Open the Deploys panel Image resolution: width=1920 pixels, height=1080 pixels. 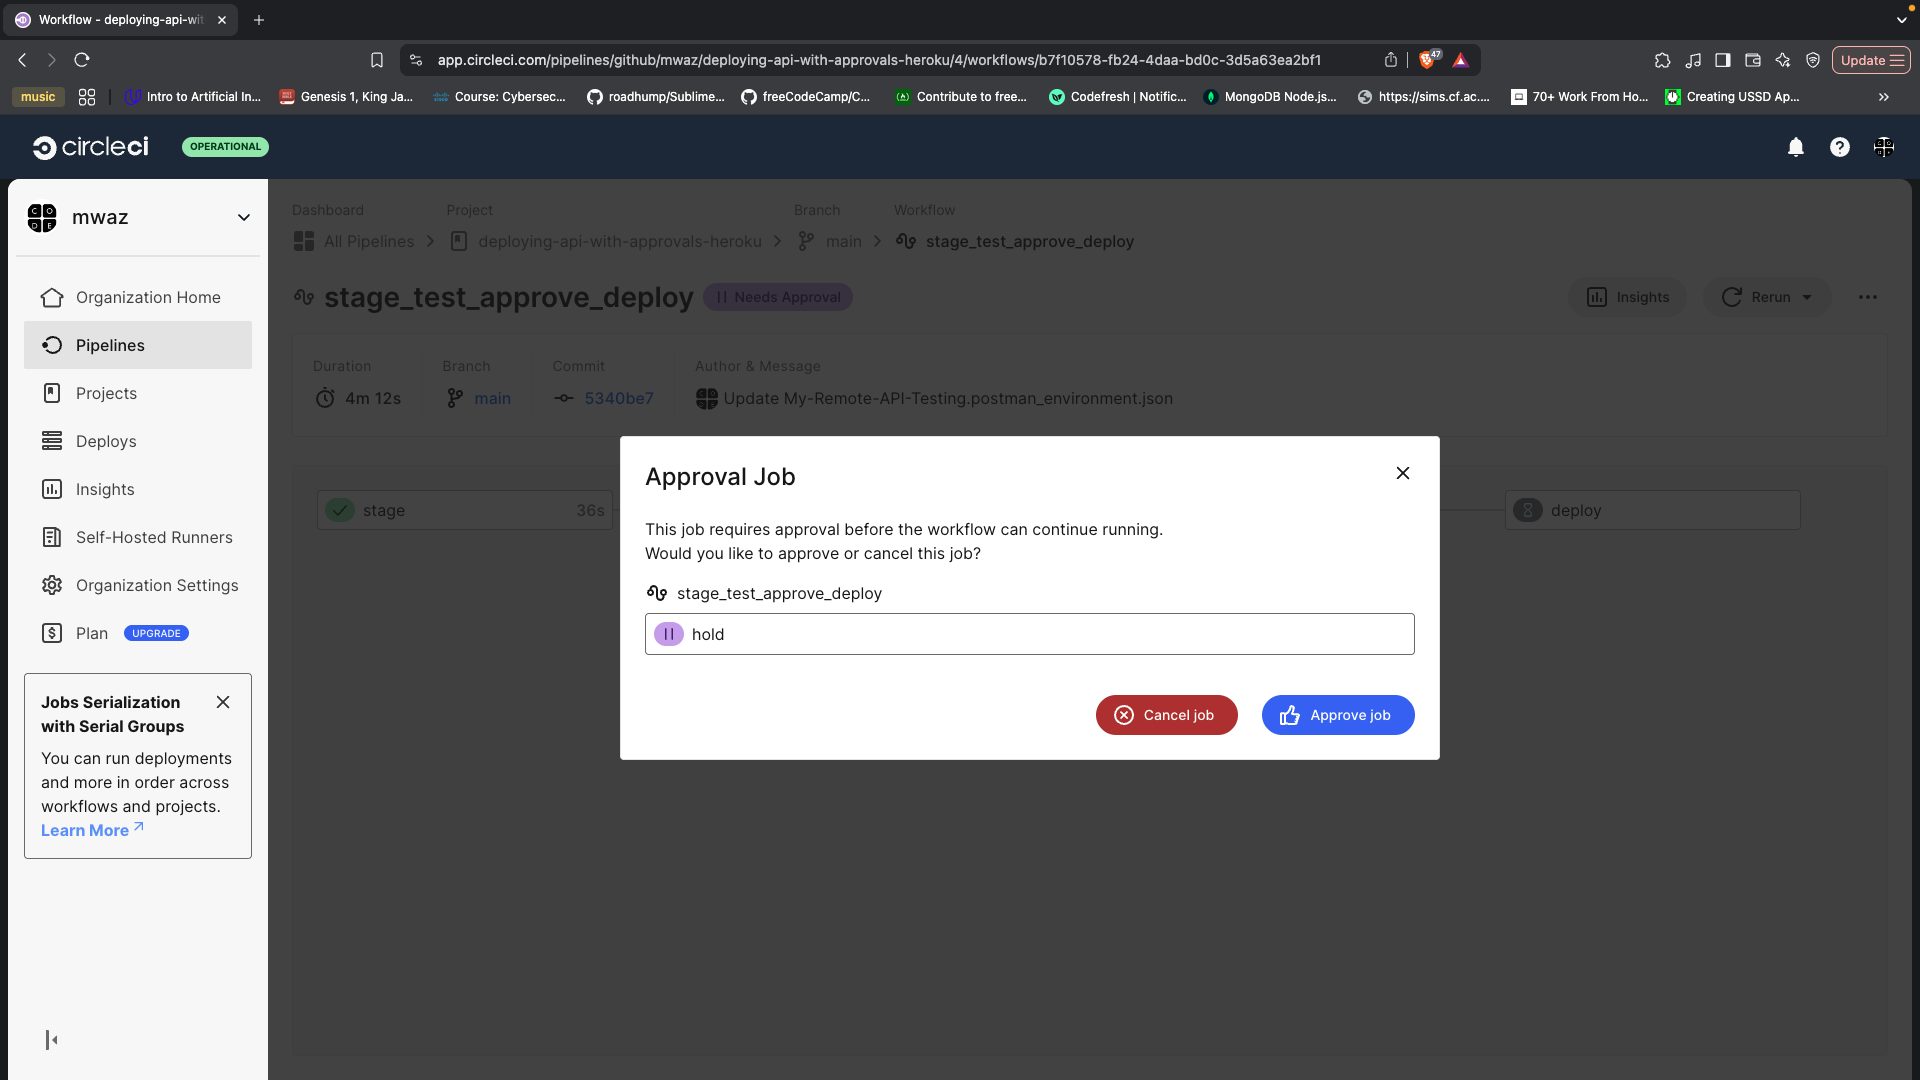106,441
